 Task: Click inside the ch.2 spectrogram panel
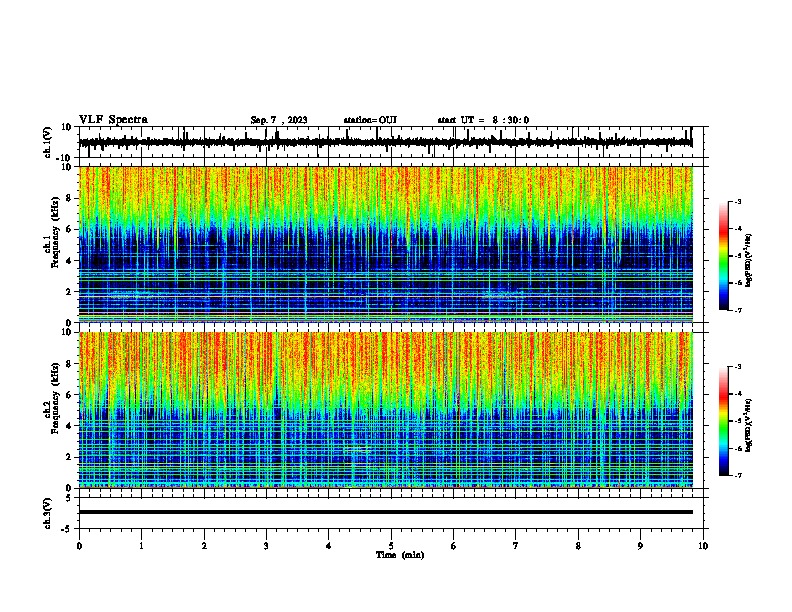(x=386, y=410)
